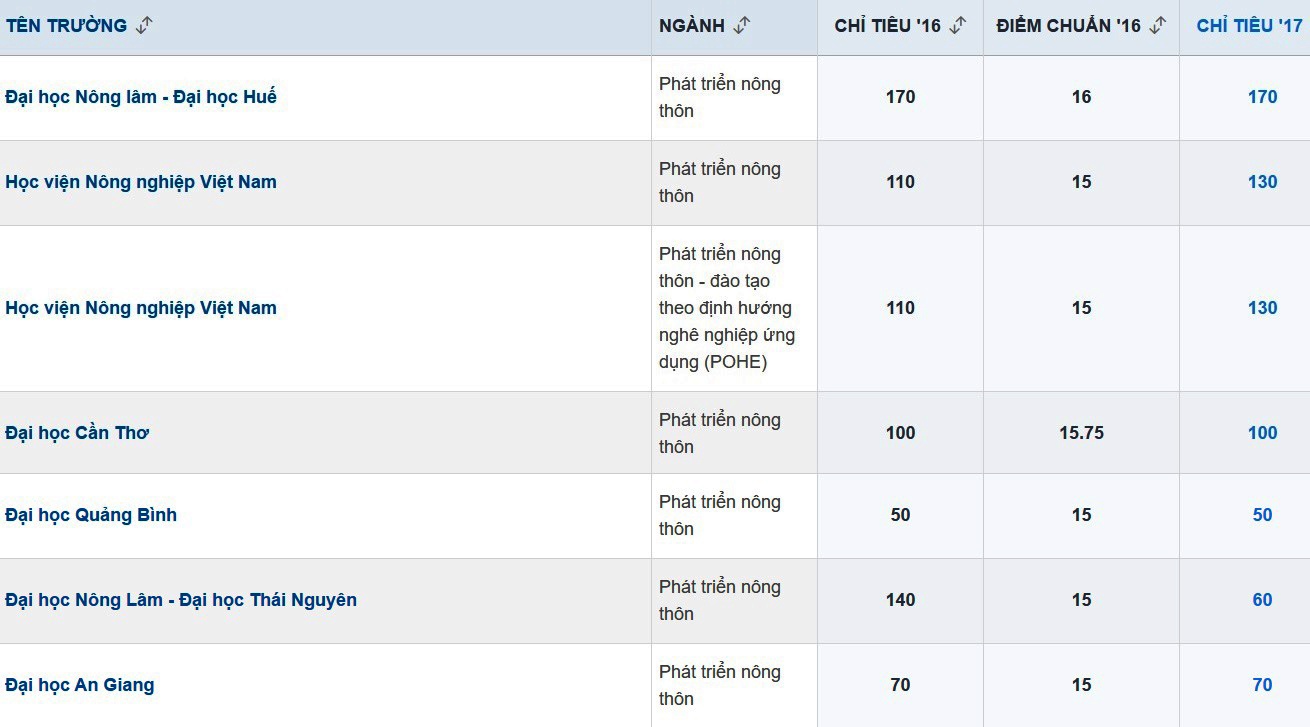Screen dimensions: 1310x727
Task: Click NGÀNH header label
Action: 692,26
